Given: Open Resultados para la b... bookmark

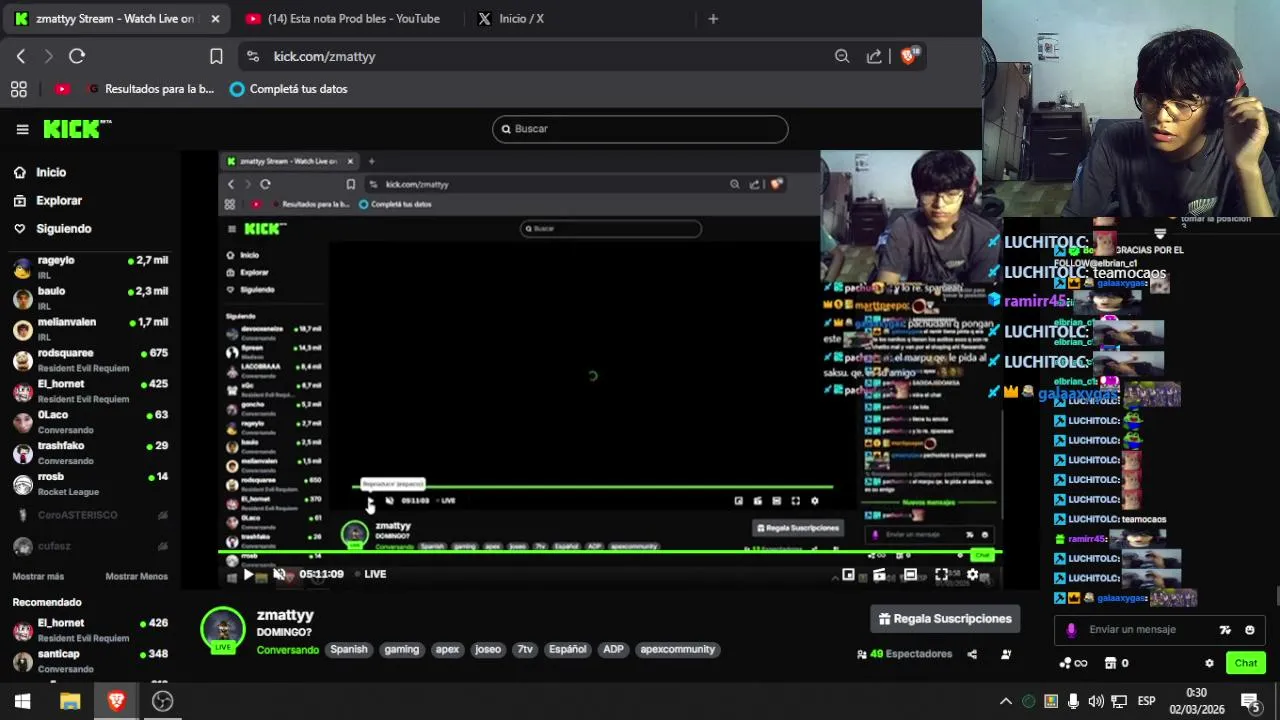Looking at the screenshot, I should tap(151, 89).
